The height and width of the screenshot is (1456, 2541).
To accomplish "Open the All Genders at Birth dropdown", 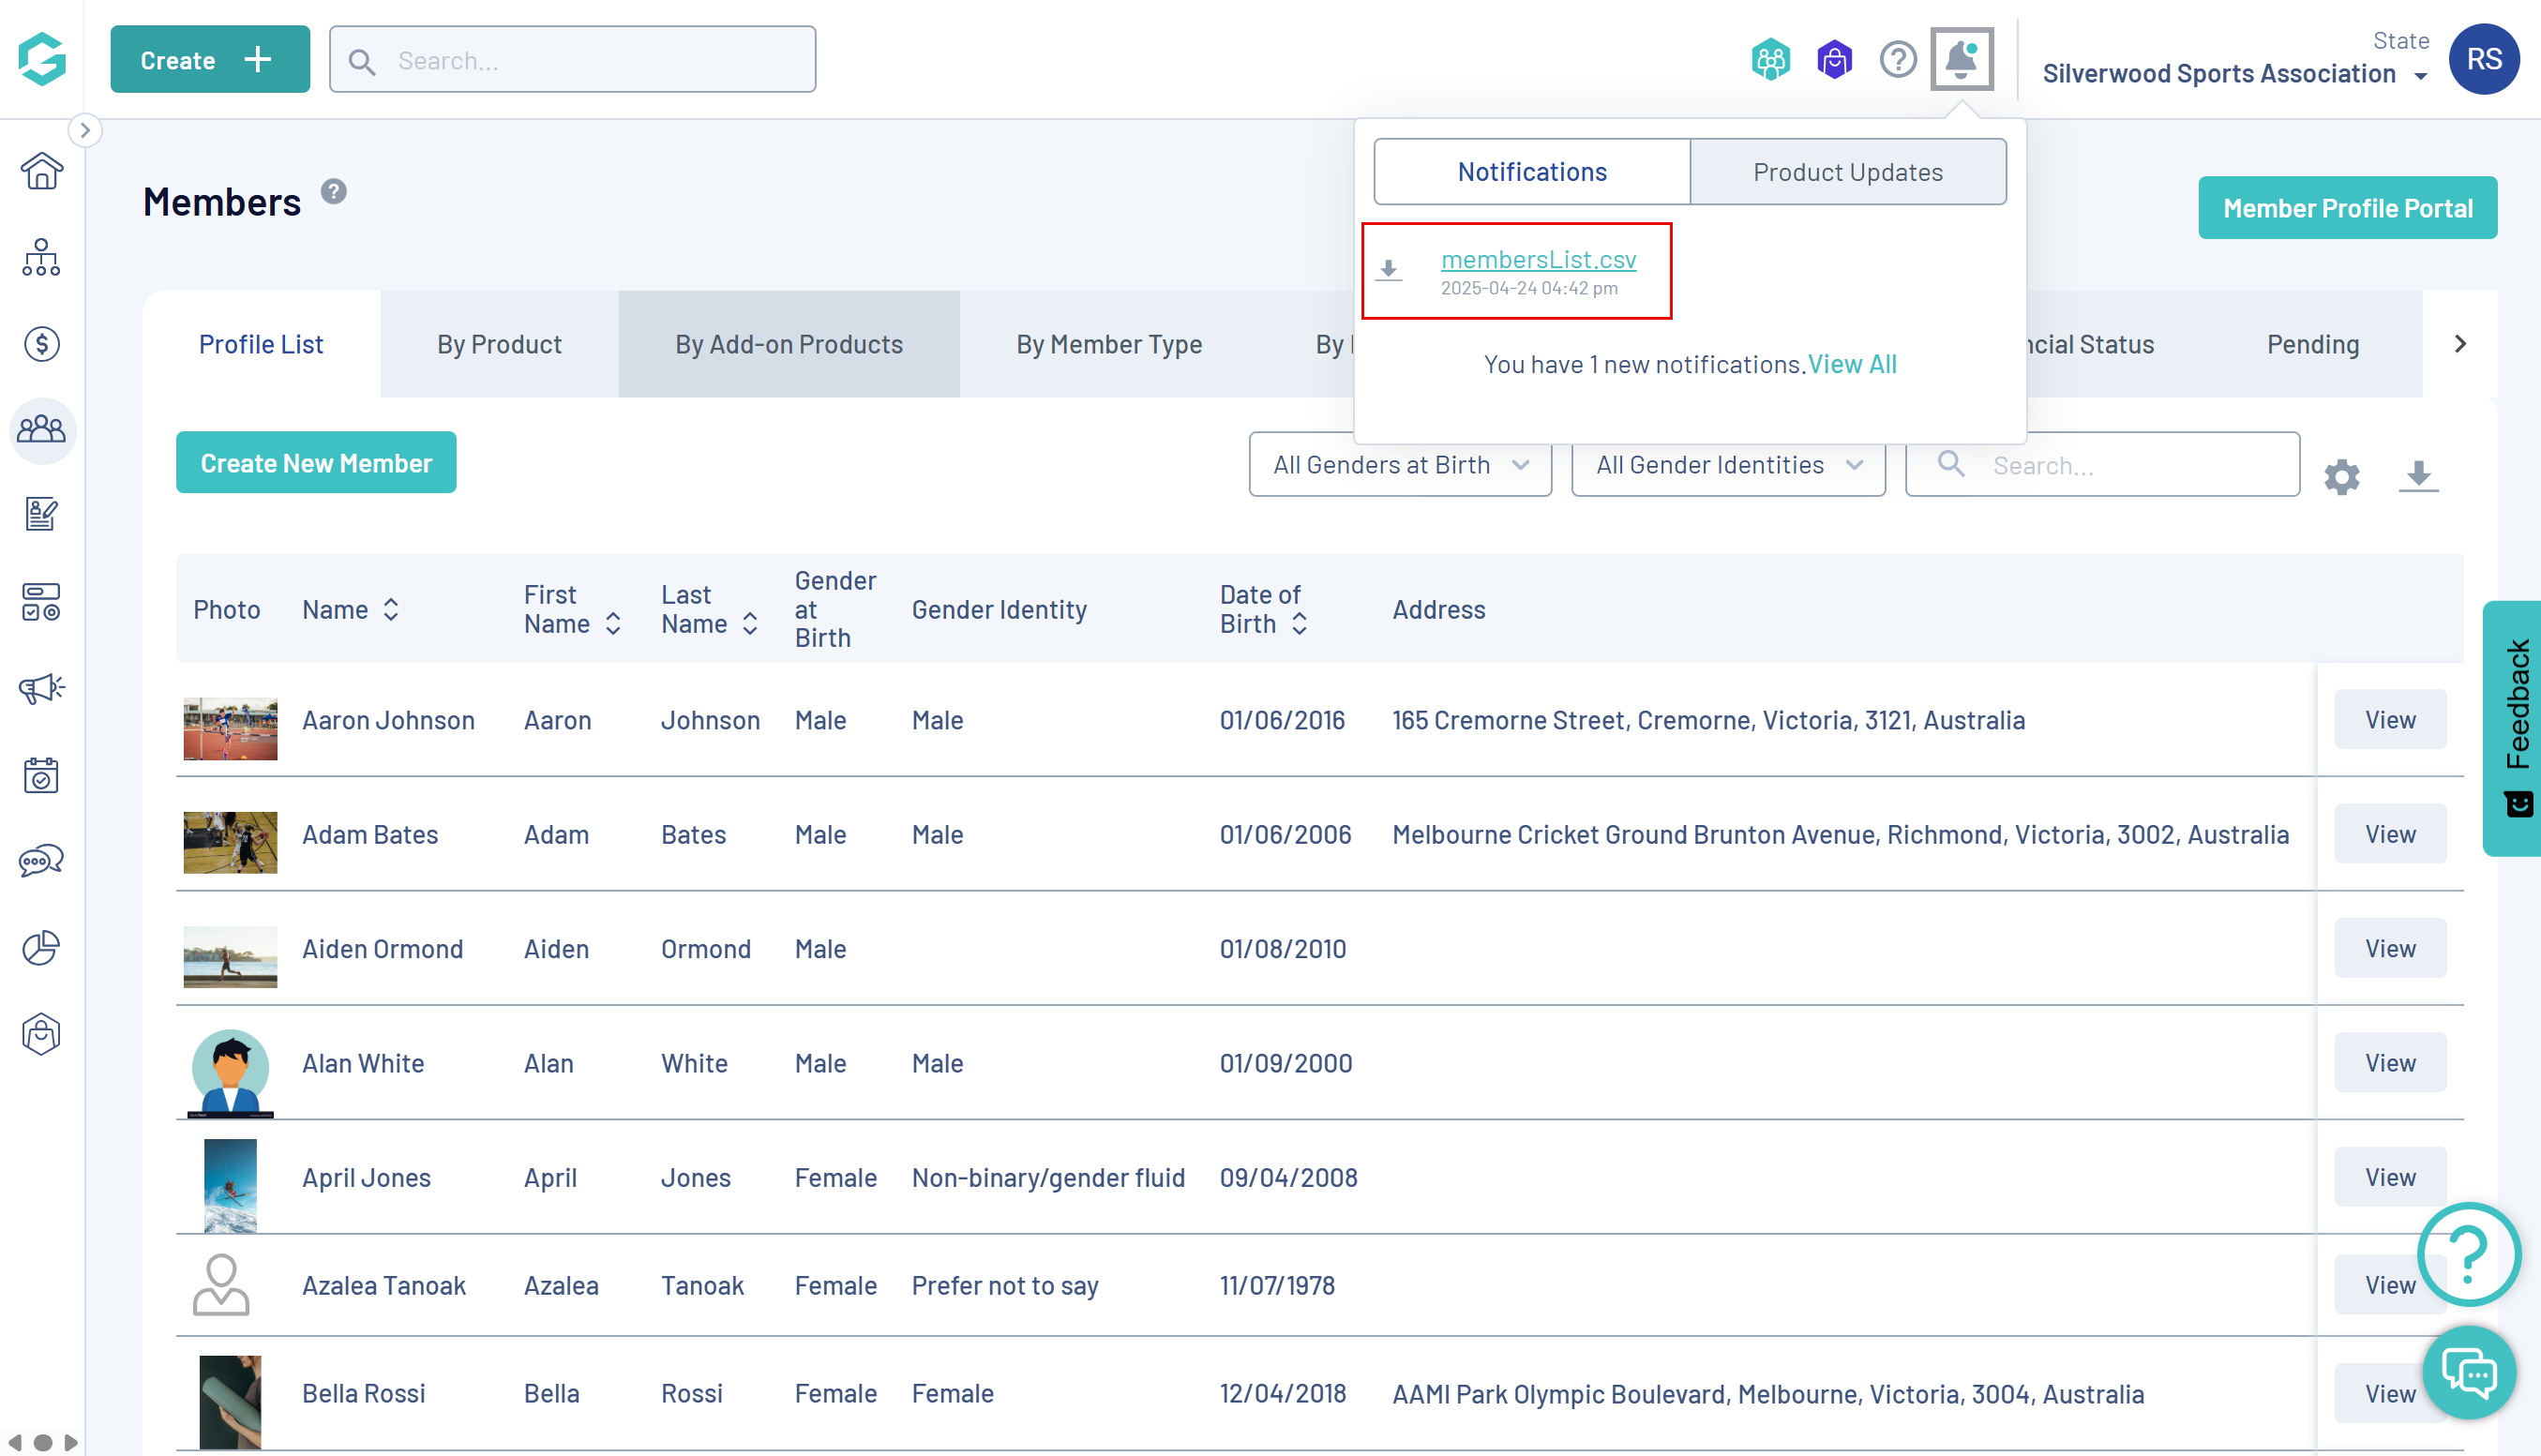I will [1400, 465].
